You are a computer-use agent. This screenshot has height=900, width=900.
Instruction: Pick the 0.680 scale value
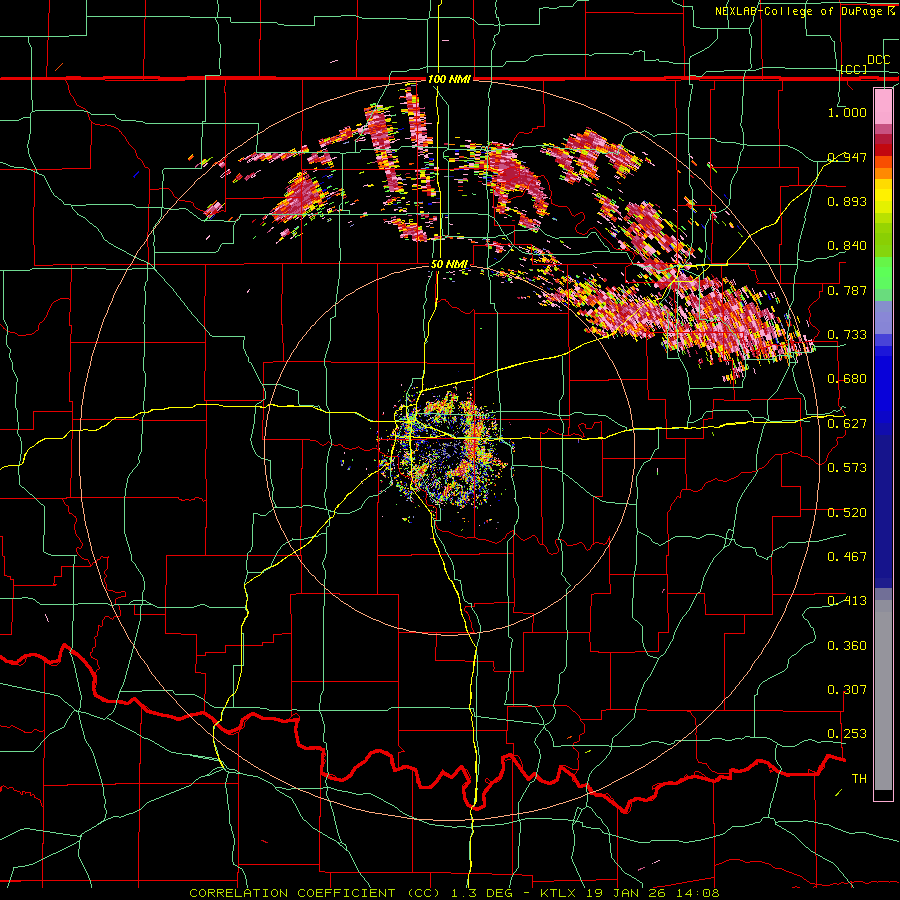847,379
